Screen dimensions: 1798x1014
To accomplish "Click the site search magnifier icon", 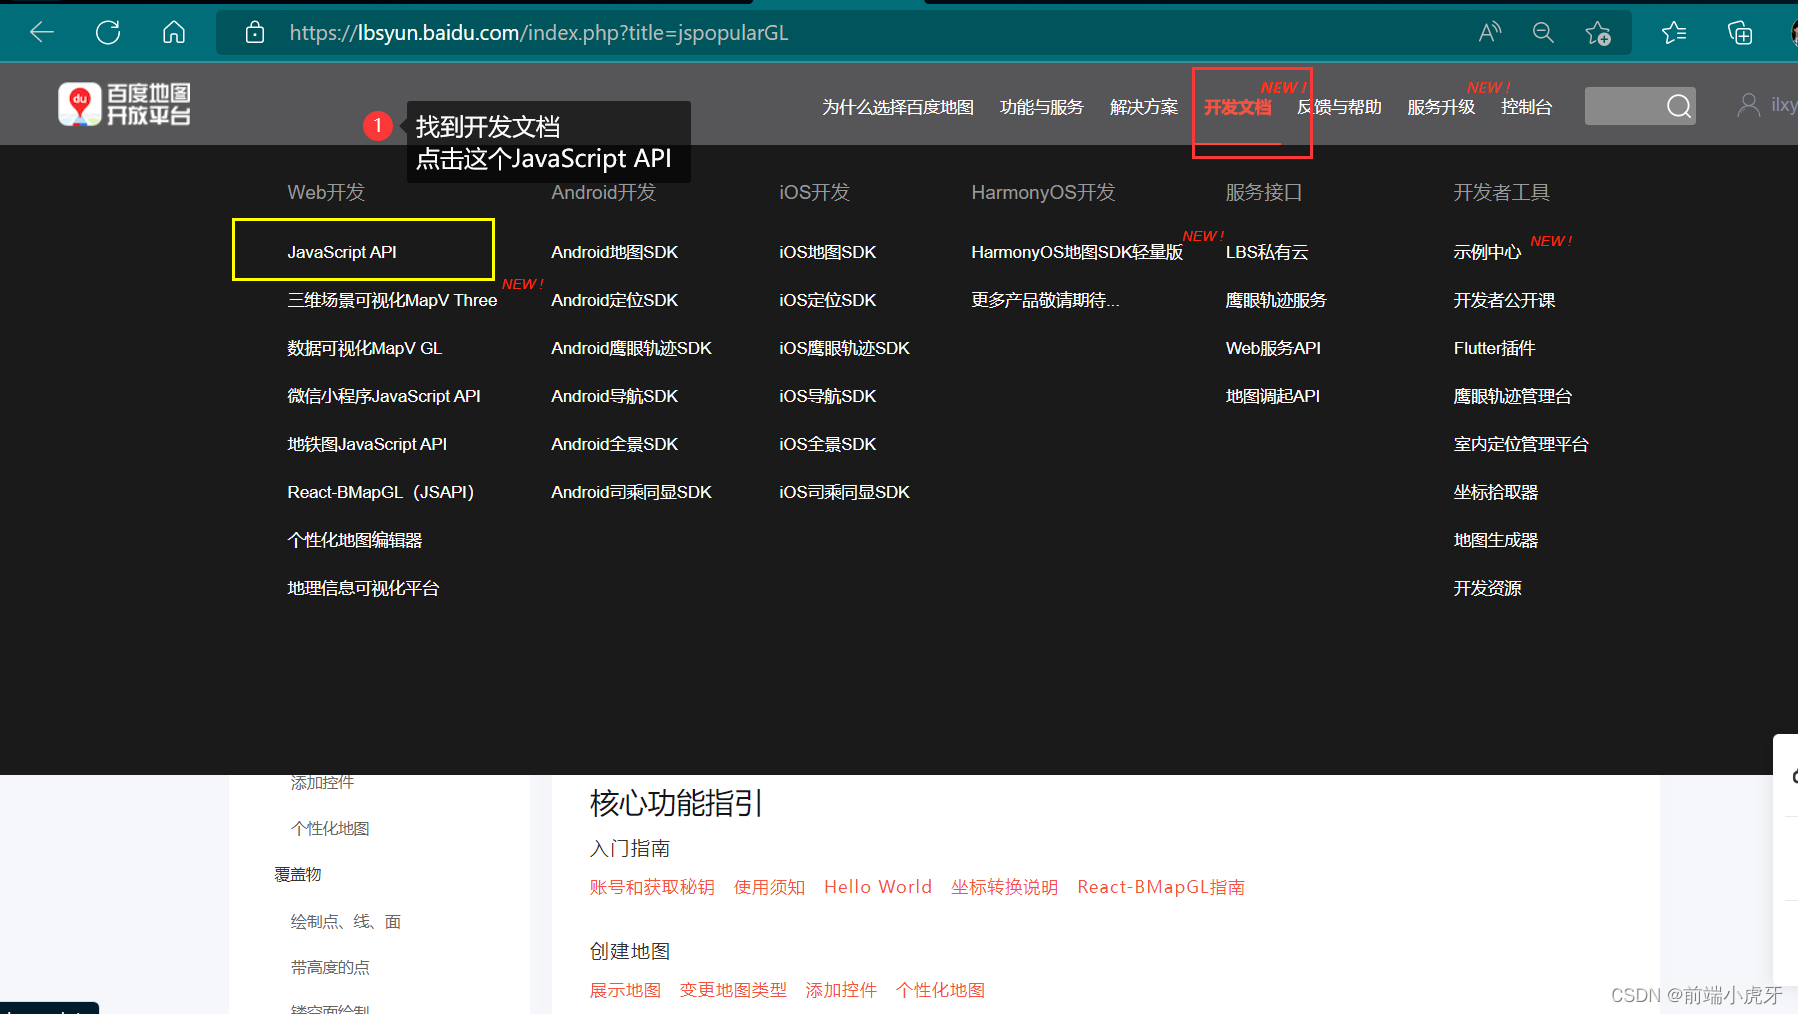I will point(1679,105).
